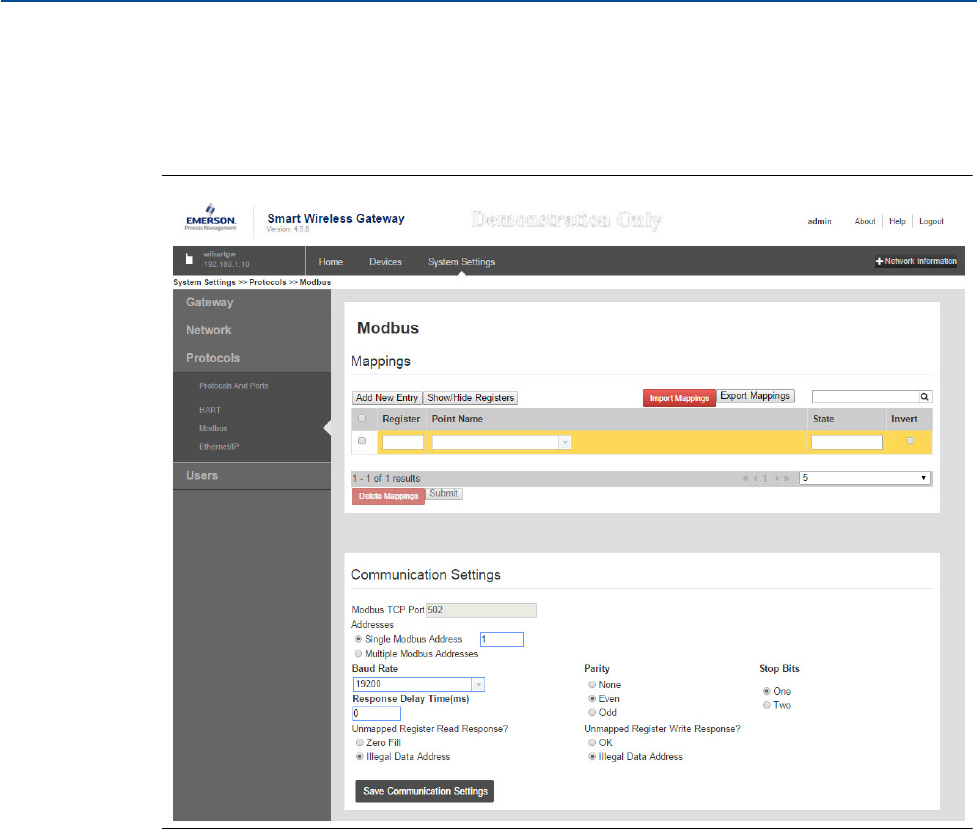Click the search magnifier icon in Mappings

925,397
